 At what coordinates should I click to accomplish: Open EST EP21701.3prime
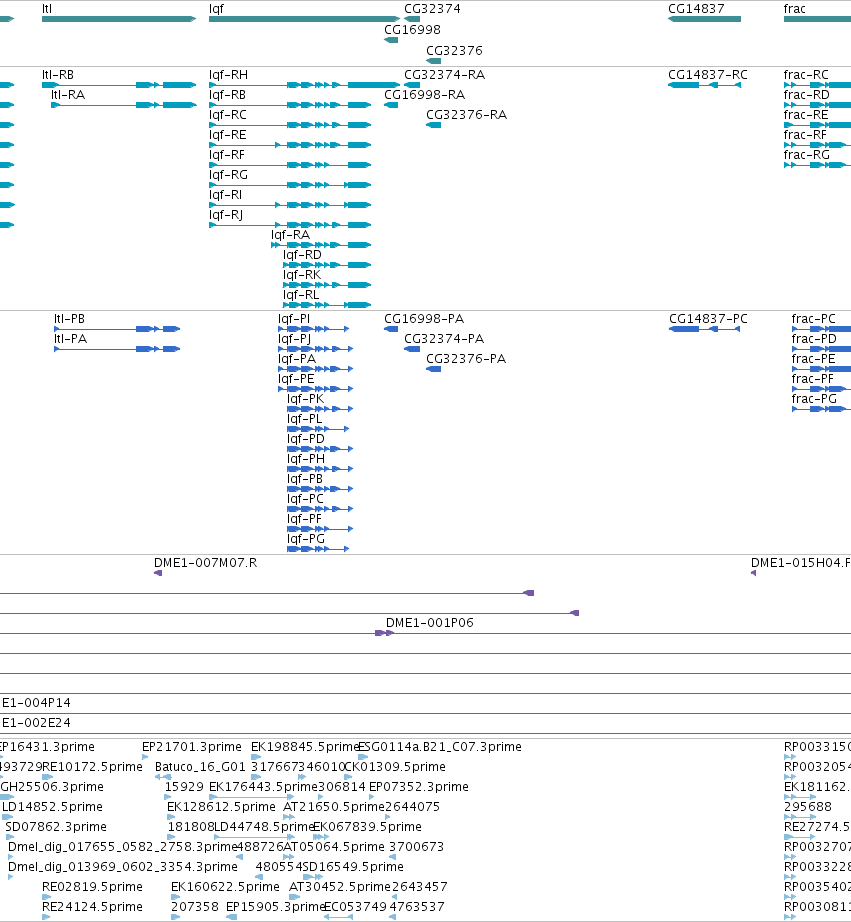[x=192, y=747]
